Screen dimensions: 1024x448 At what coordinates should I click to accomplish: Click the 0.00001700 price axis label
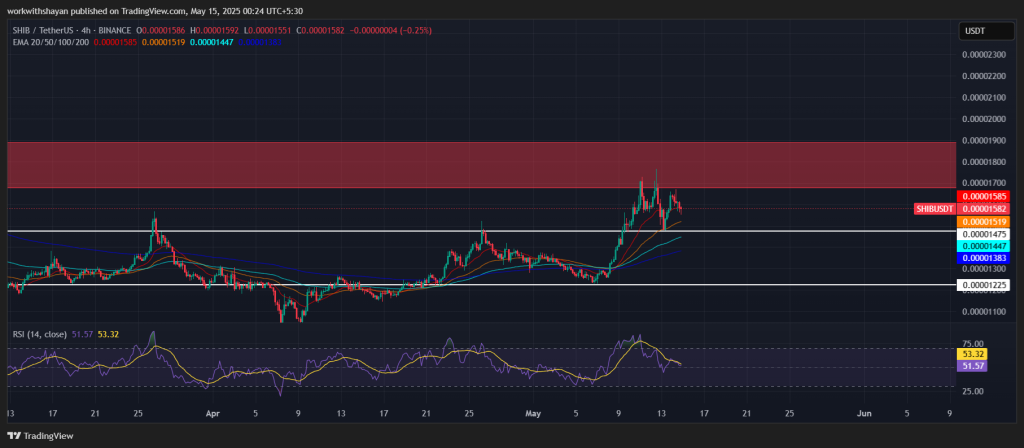pos(984,183)
